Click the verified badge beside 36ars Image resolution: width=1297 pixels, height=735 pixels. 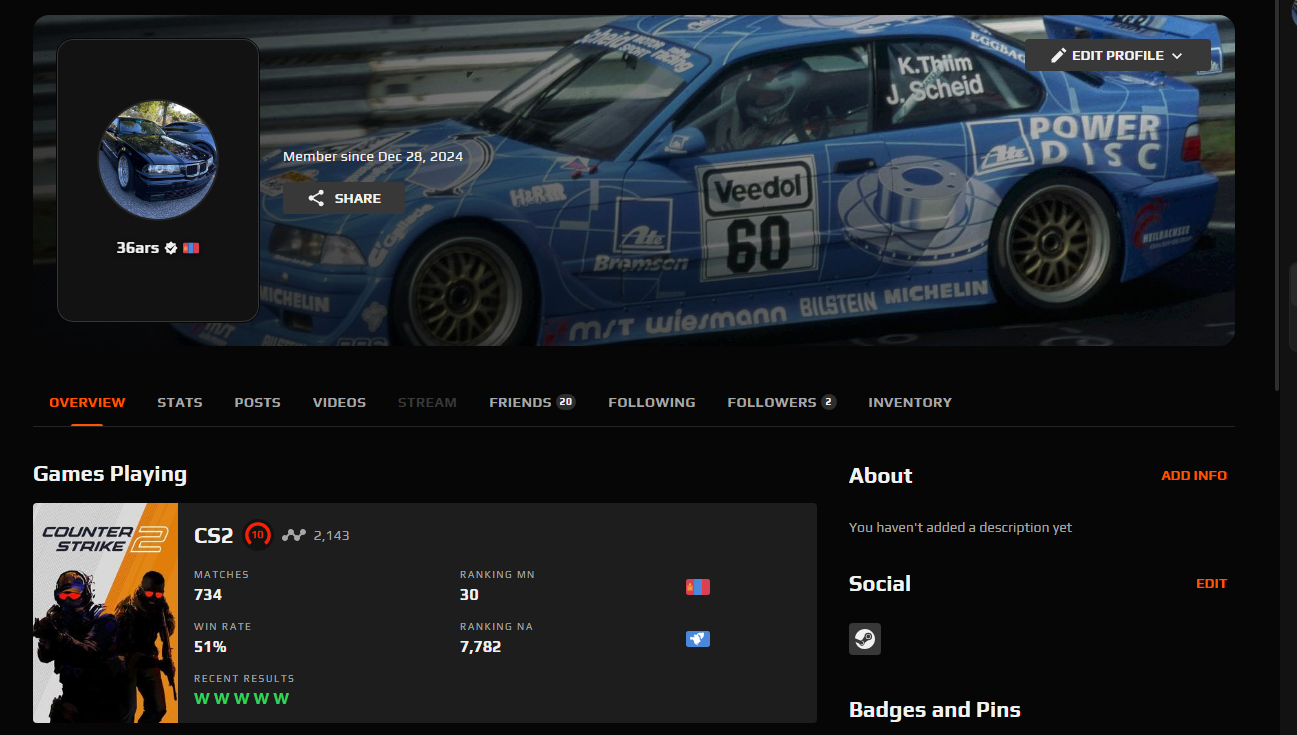(x=171, y=248)
